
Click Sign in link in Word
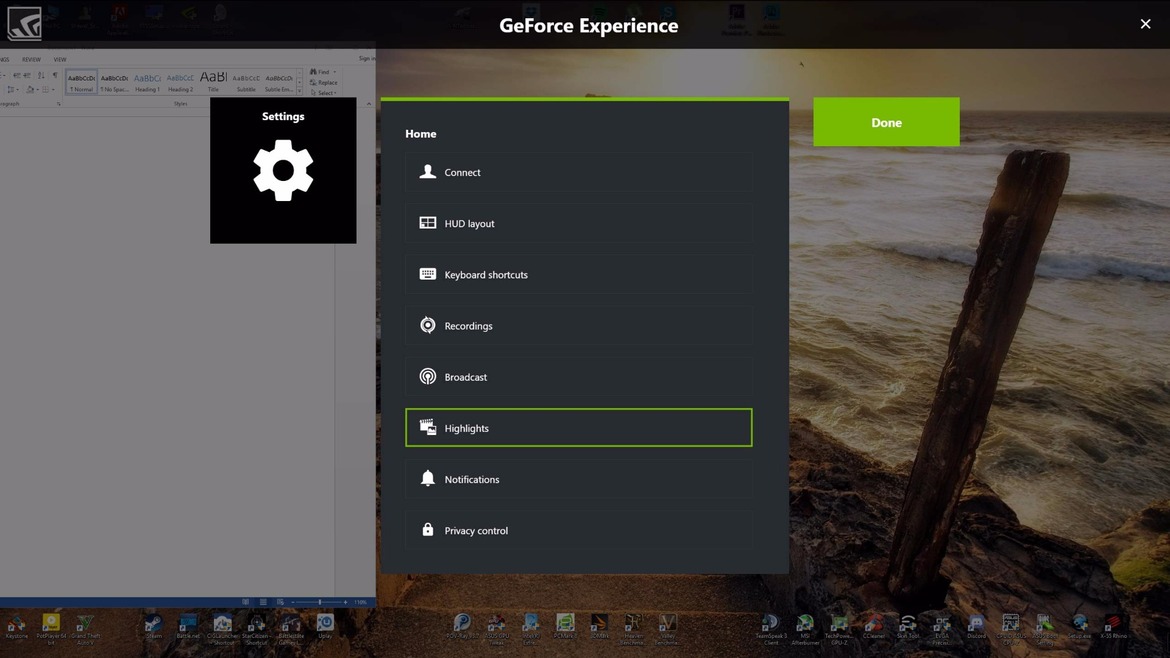pos(366,58)
